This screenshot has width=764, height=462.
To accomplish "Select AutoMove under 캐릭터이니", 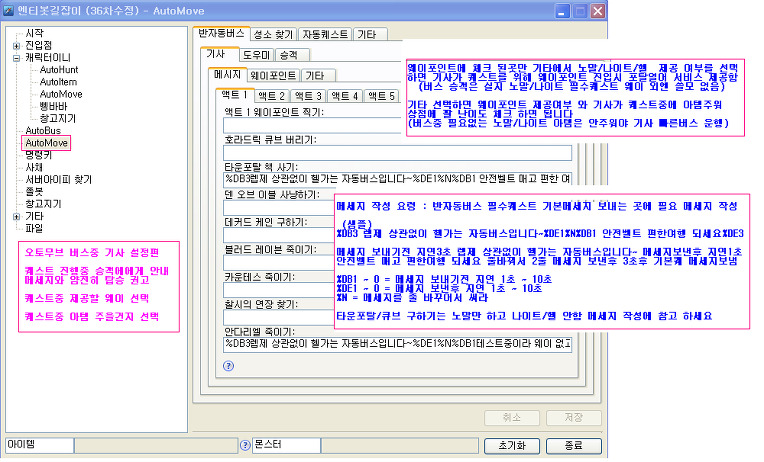I will (60, 94).
